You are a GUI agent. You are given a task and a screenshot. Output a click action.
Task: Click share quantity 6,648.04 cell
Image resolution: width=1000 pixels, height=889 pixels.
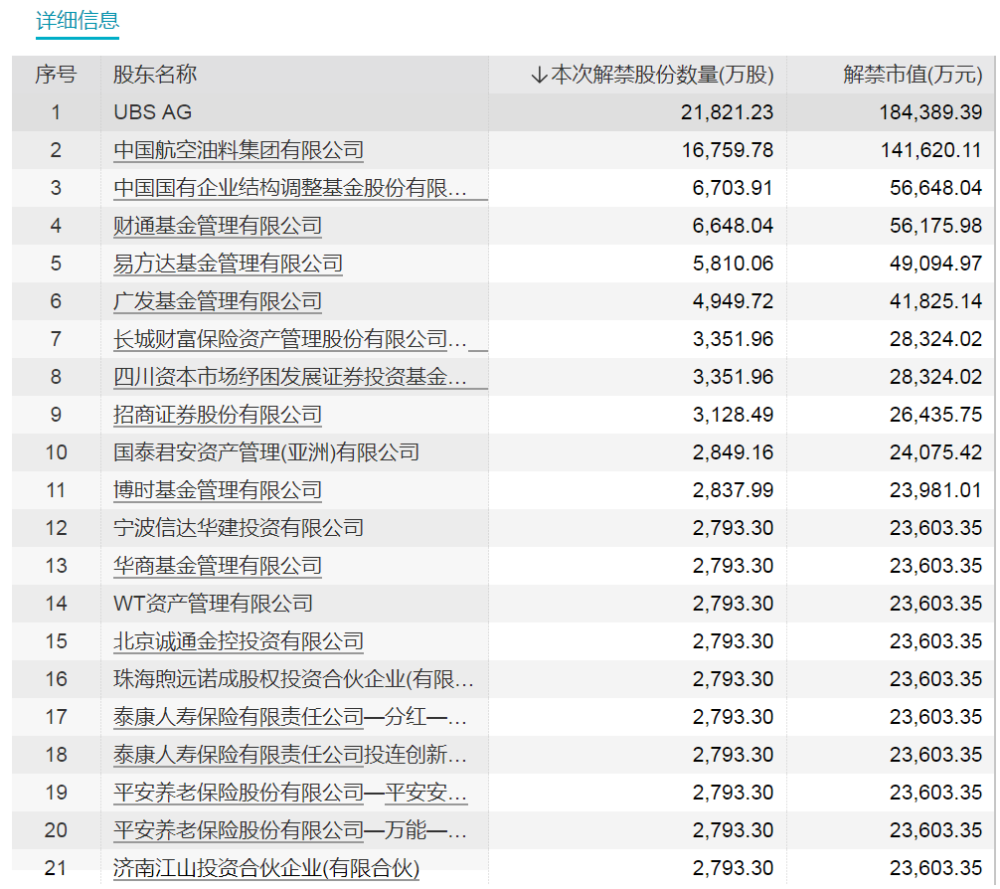733,226
